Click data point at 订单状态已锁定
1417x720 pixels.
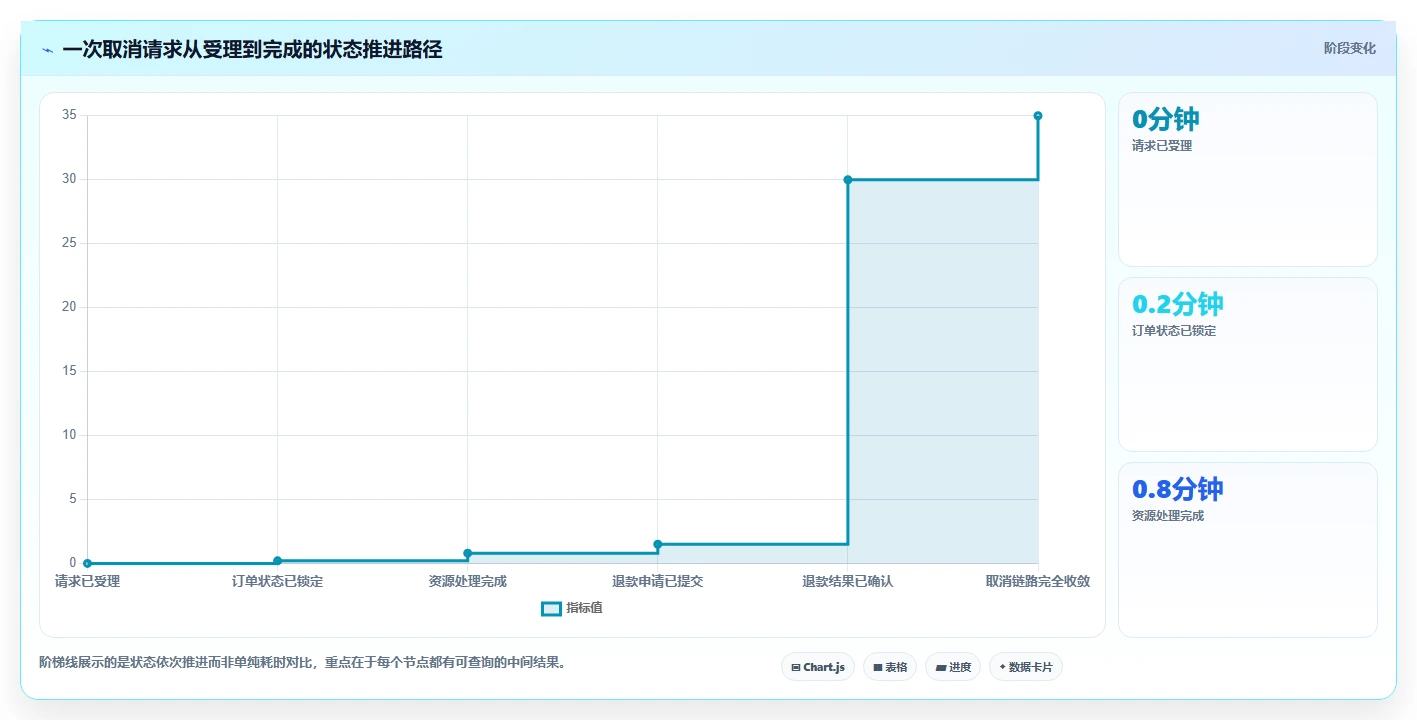278,561
